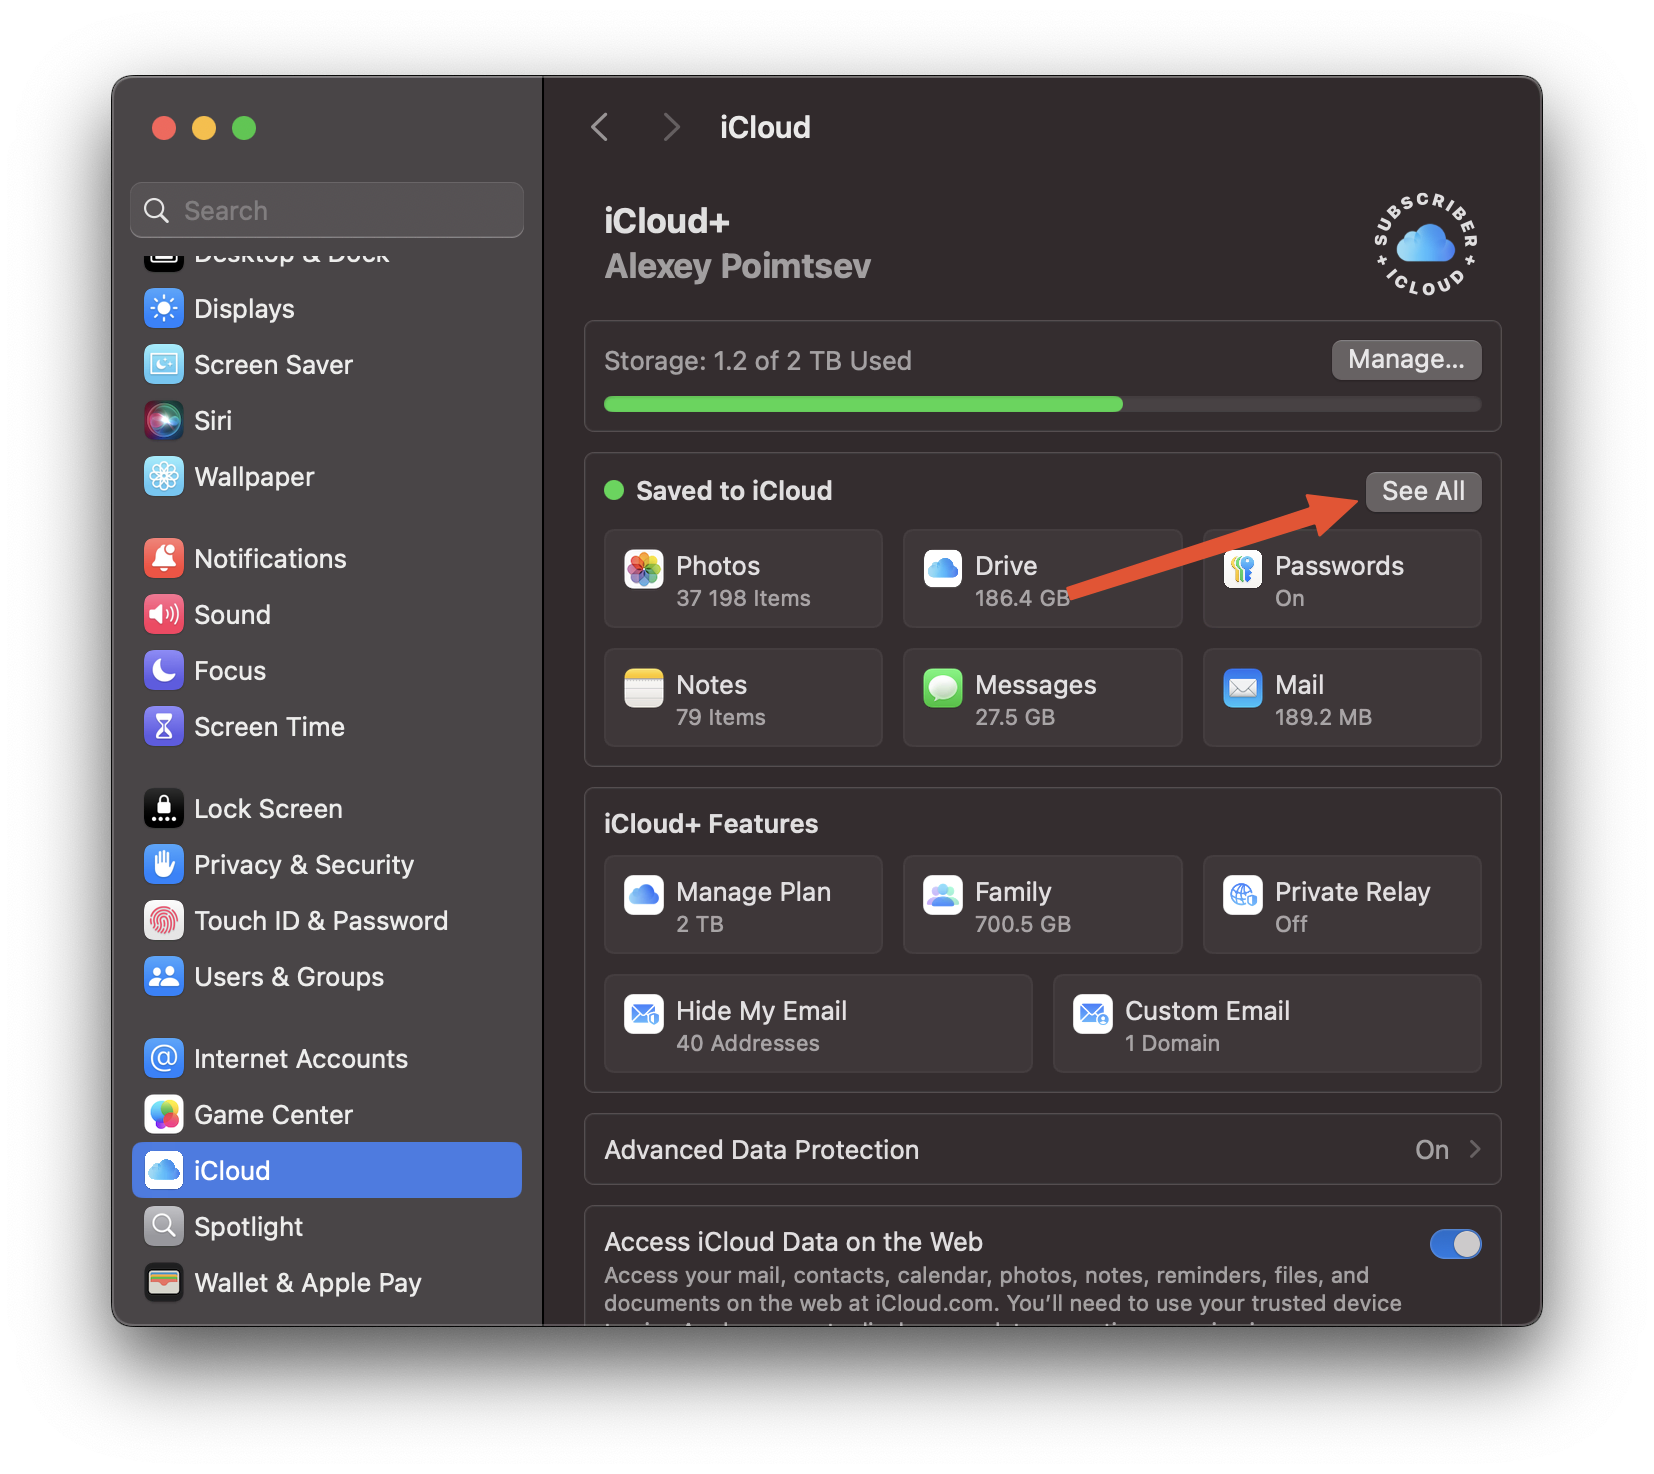This screenshot has width=1654, height=1474.
Task: Select the Sound speaker icon
Action: tap(164, 615)
